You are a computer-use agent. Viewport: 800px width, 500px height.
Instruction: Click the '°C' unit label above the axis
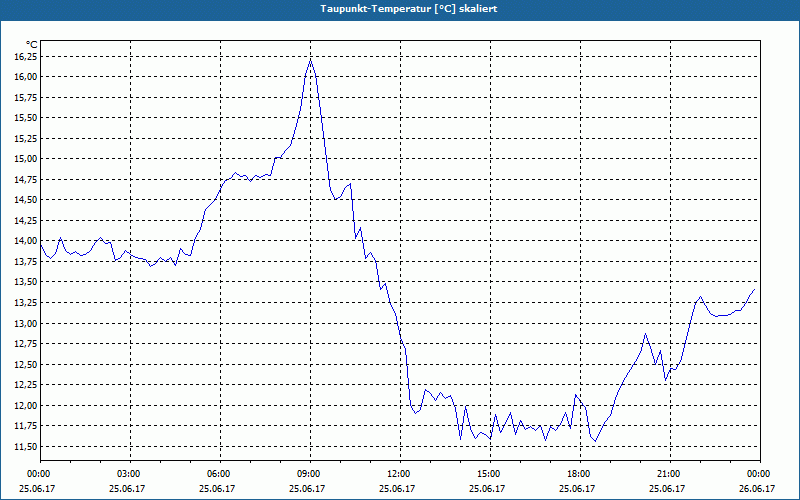(31, 45)
